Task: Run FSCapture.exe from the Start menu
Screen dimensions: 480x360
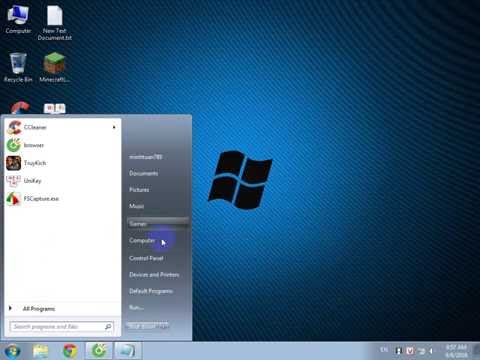Action: [62, 199]
